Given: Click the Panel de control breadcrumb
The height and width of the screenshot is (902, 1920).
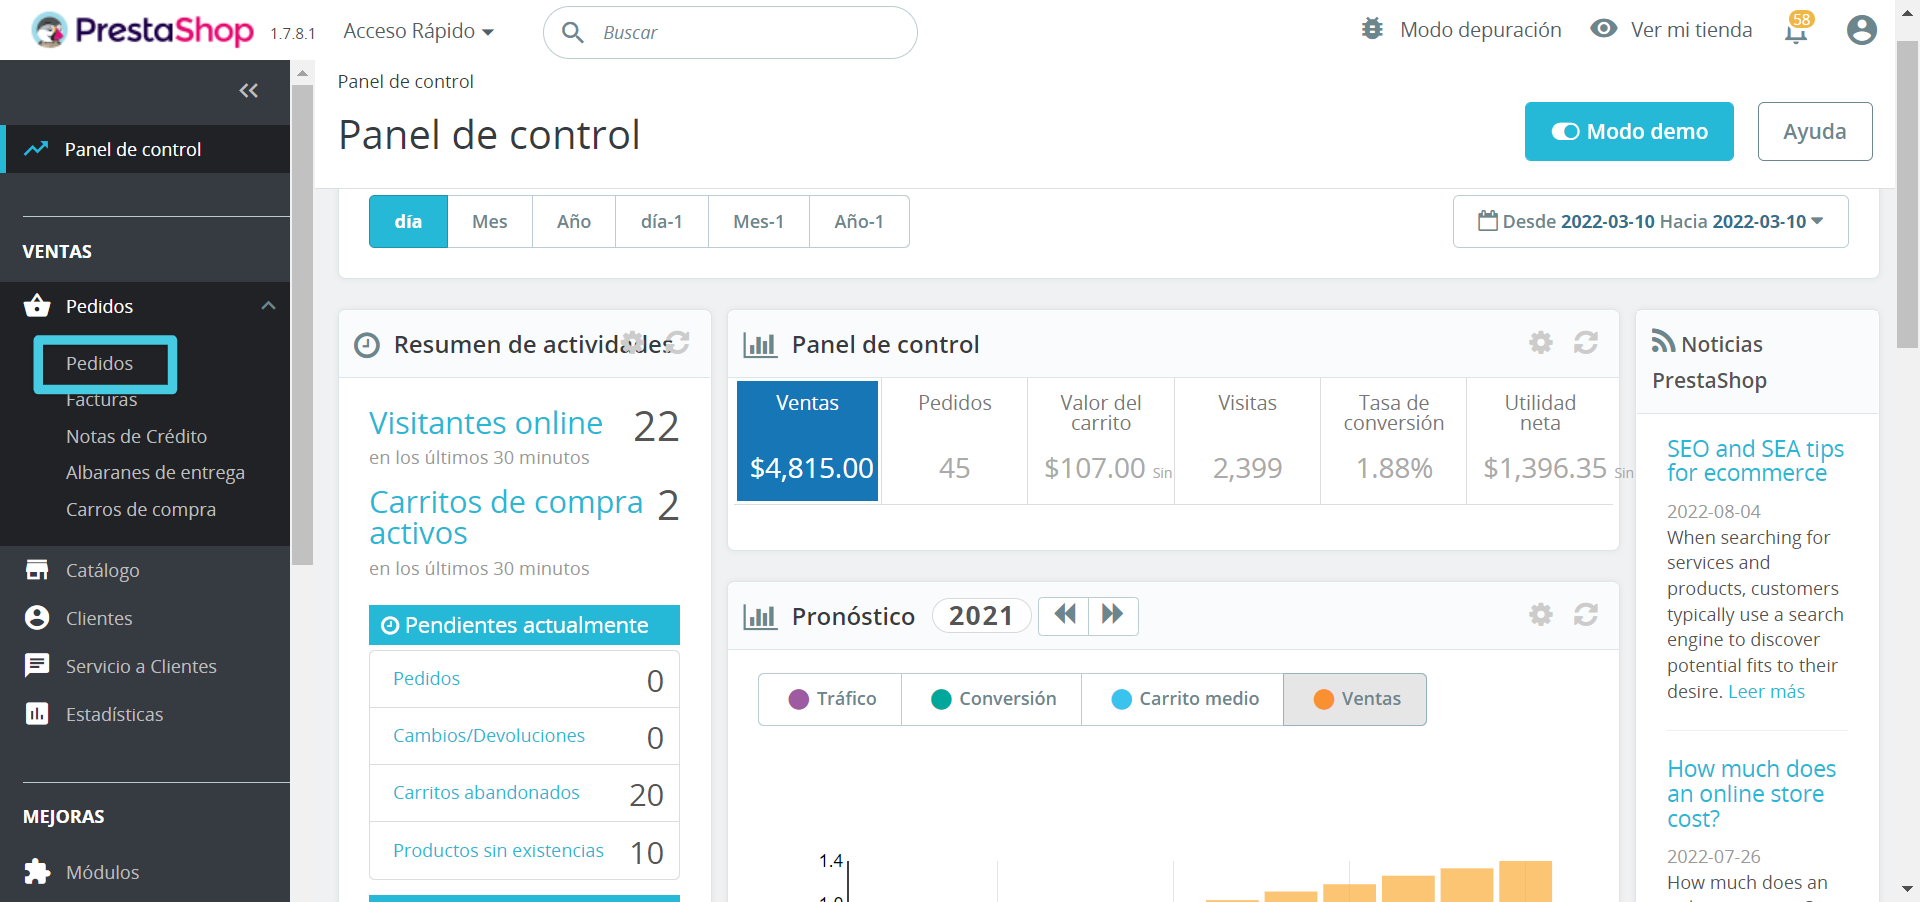Looking at the screenshot, I should (405, 82).
